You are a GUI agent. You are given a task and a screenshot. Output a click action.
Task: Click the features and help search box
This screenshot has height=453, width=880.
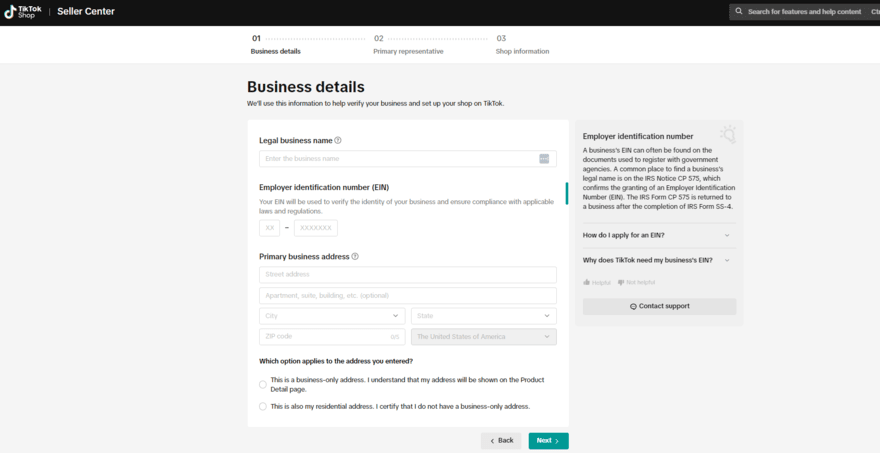point(805,12)
